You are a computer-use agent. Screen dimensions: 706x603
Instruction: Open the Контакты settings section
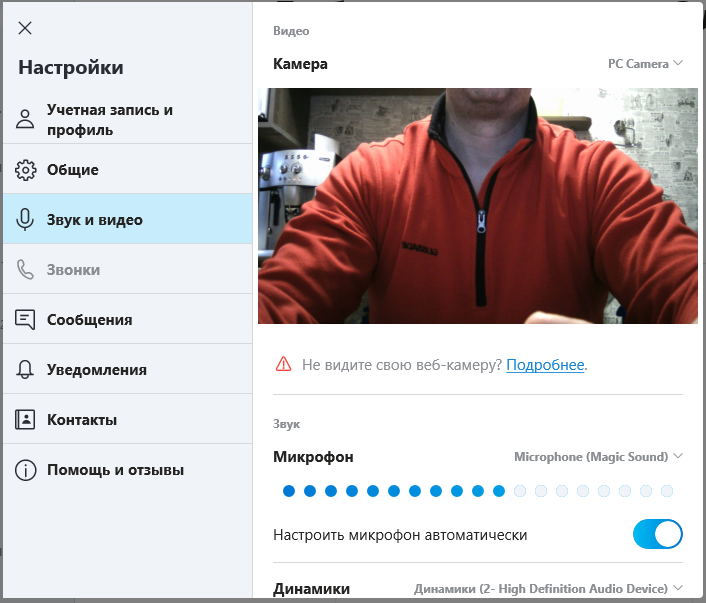[128, 419]
